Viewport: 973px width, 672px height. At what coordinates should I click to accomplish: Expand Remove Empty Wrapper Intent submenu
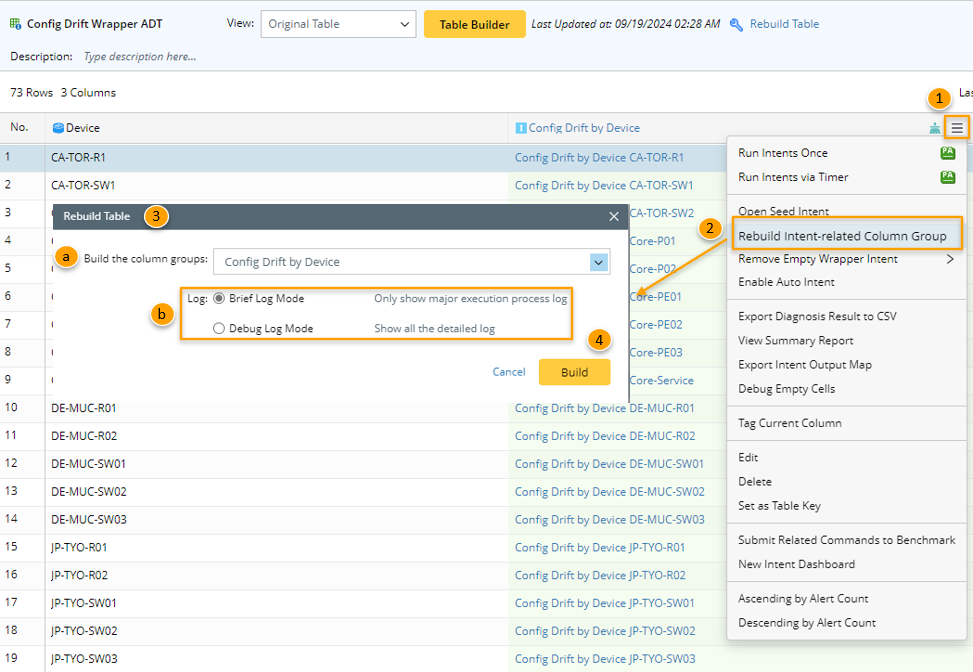949,259
